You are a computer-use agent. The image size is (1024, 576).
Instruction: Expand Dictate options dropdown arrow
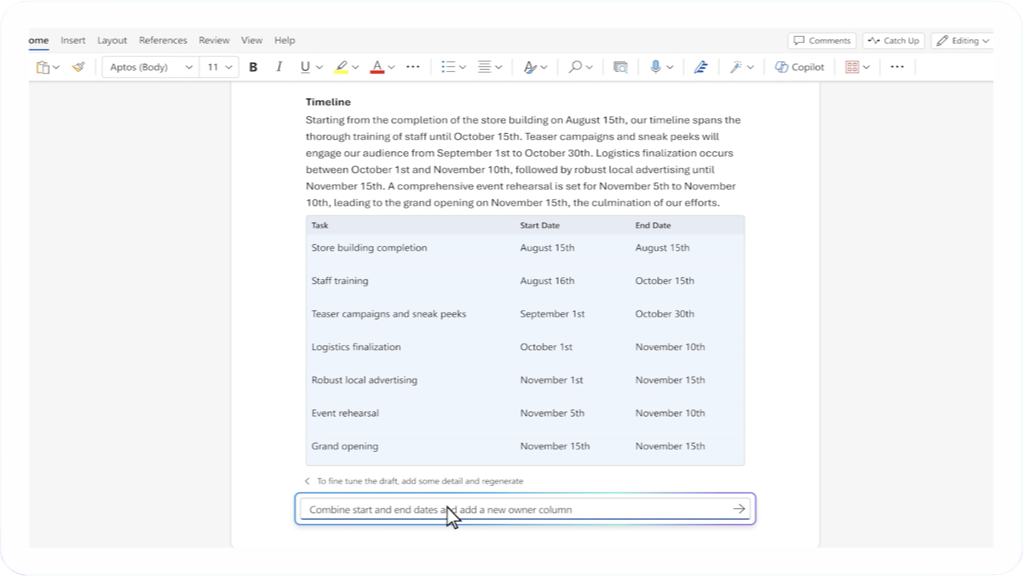tap(670, 67)
